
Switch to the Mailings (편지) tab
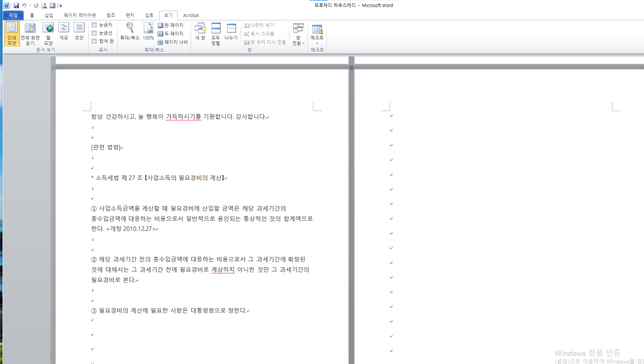[130, 15]
